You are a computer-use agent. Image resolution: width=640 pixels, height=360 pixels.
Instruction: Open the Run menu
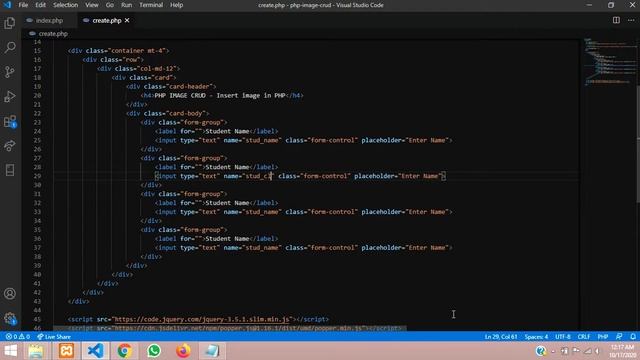[x=127, y=5]
